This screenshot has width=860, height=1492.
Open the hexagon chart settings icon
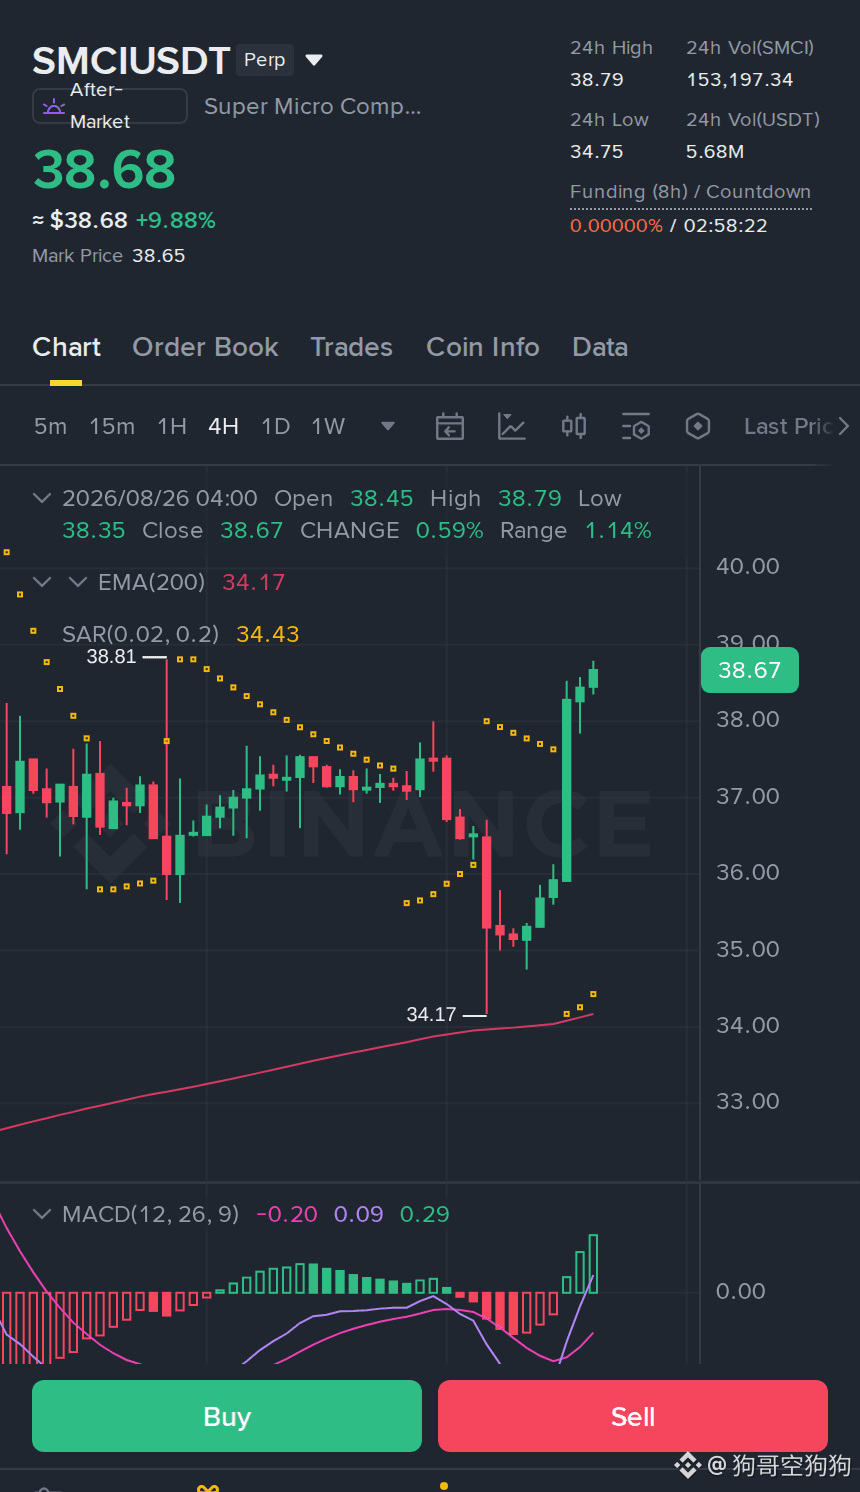[x=698, y=427]
